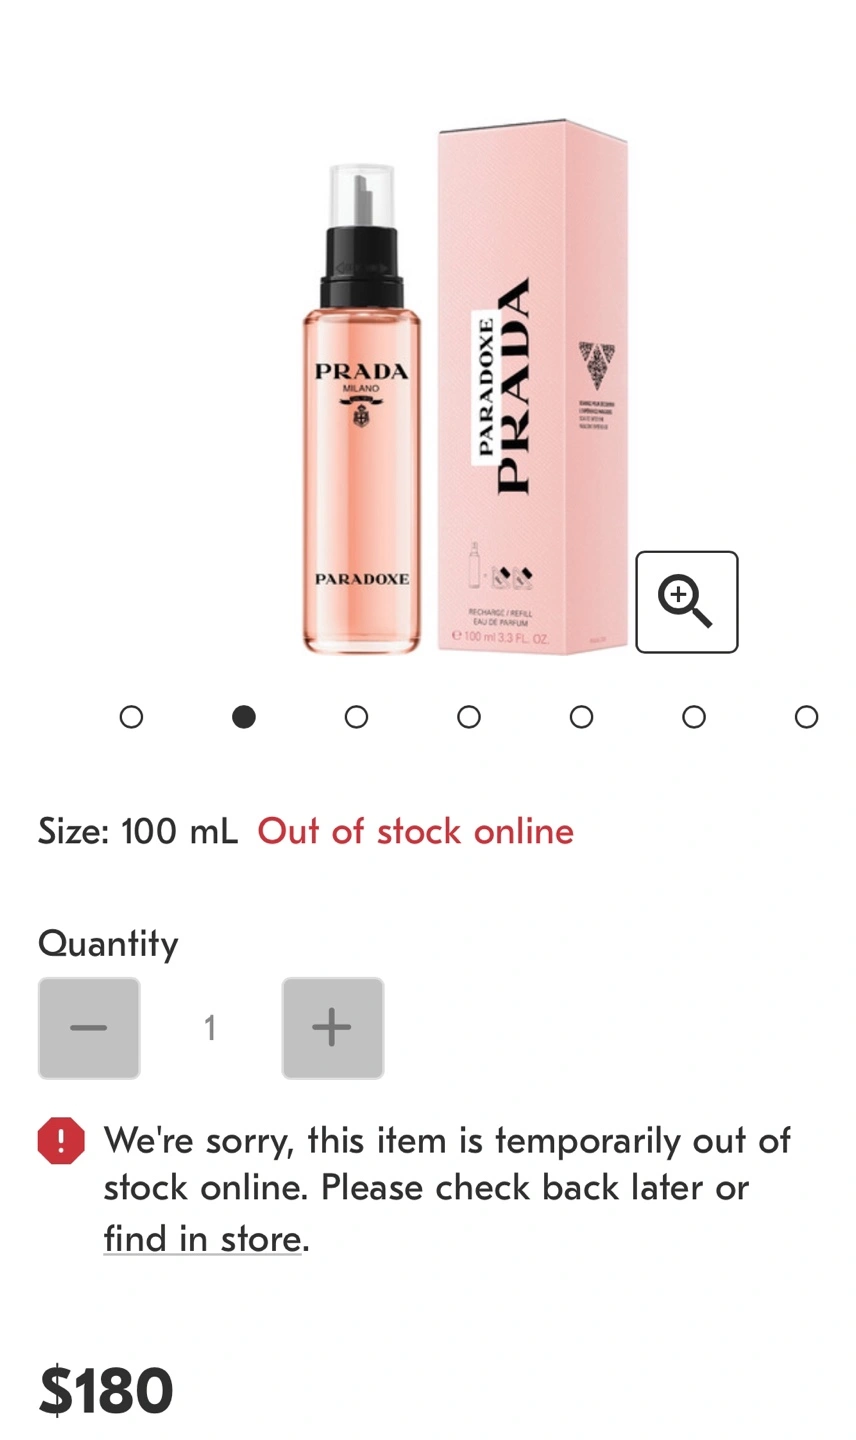
Task: Click the Quantity label
Action: coord(108,943)
